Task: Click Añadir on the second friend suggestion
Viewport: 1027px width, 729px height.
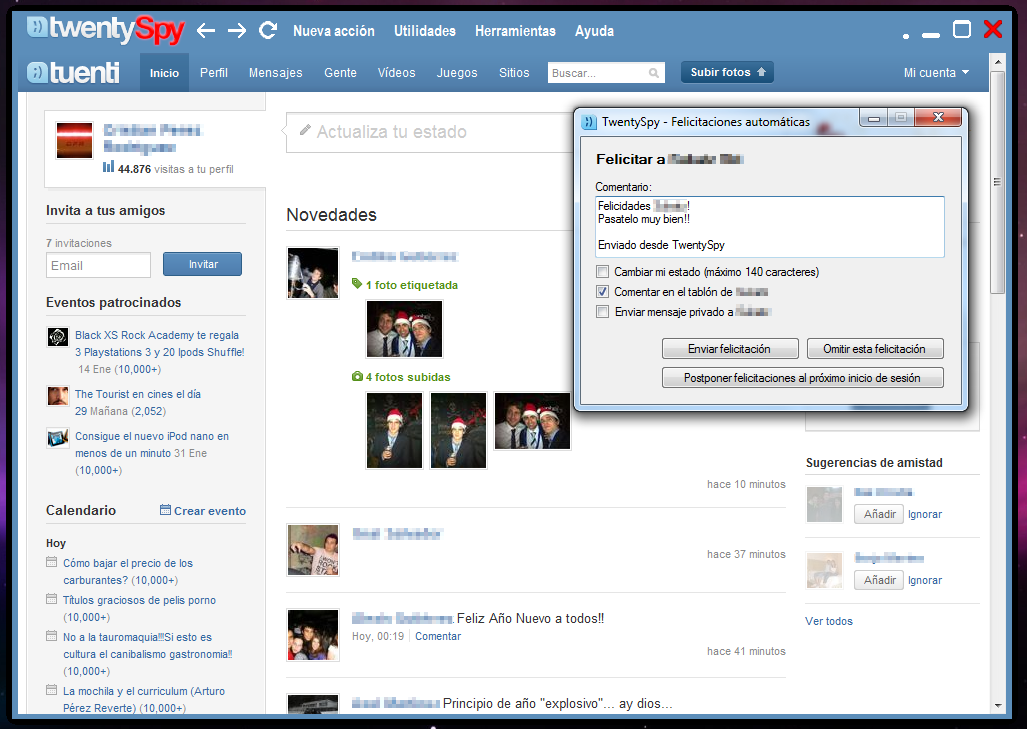Action: click(879, 580)
